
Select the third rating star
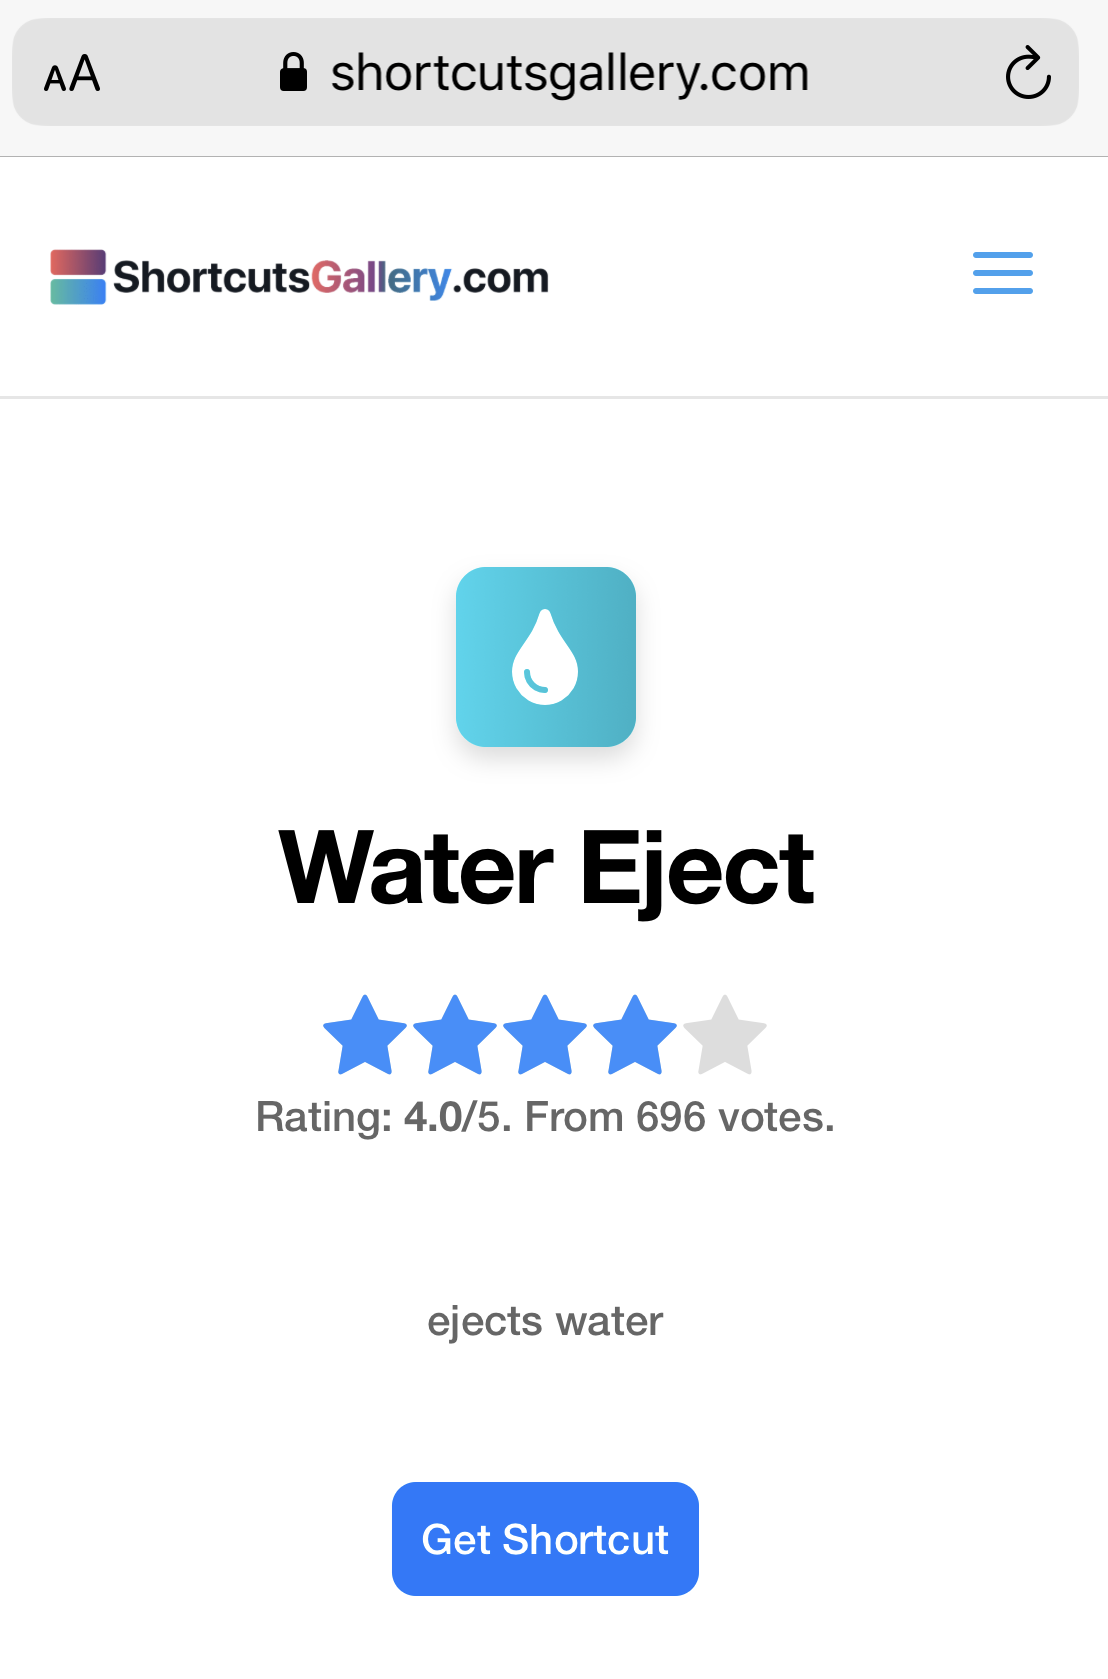tap(545, 1035)
